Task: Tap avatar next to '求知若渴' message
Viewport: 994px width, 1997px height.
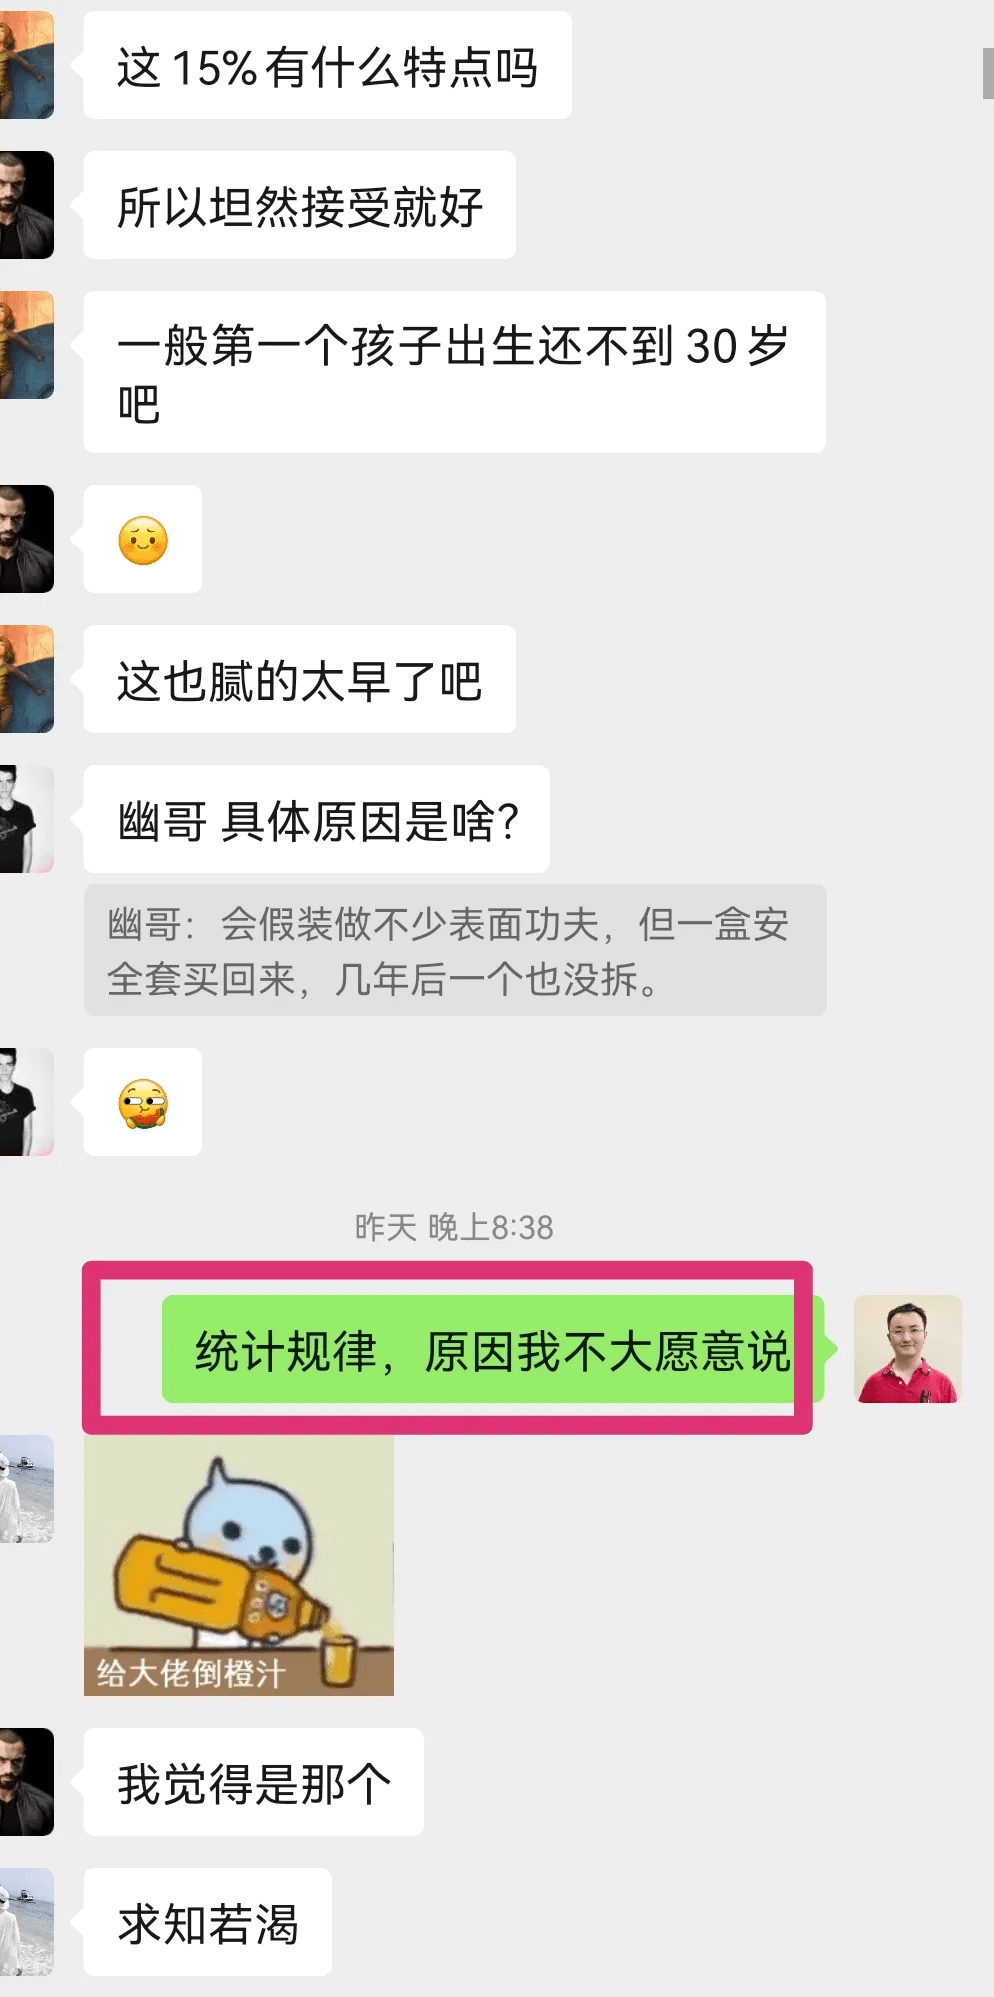Action: 27,1922
